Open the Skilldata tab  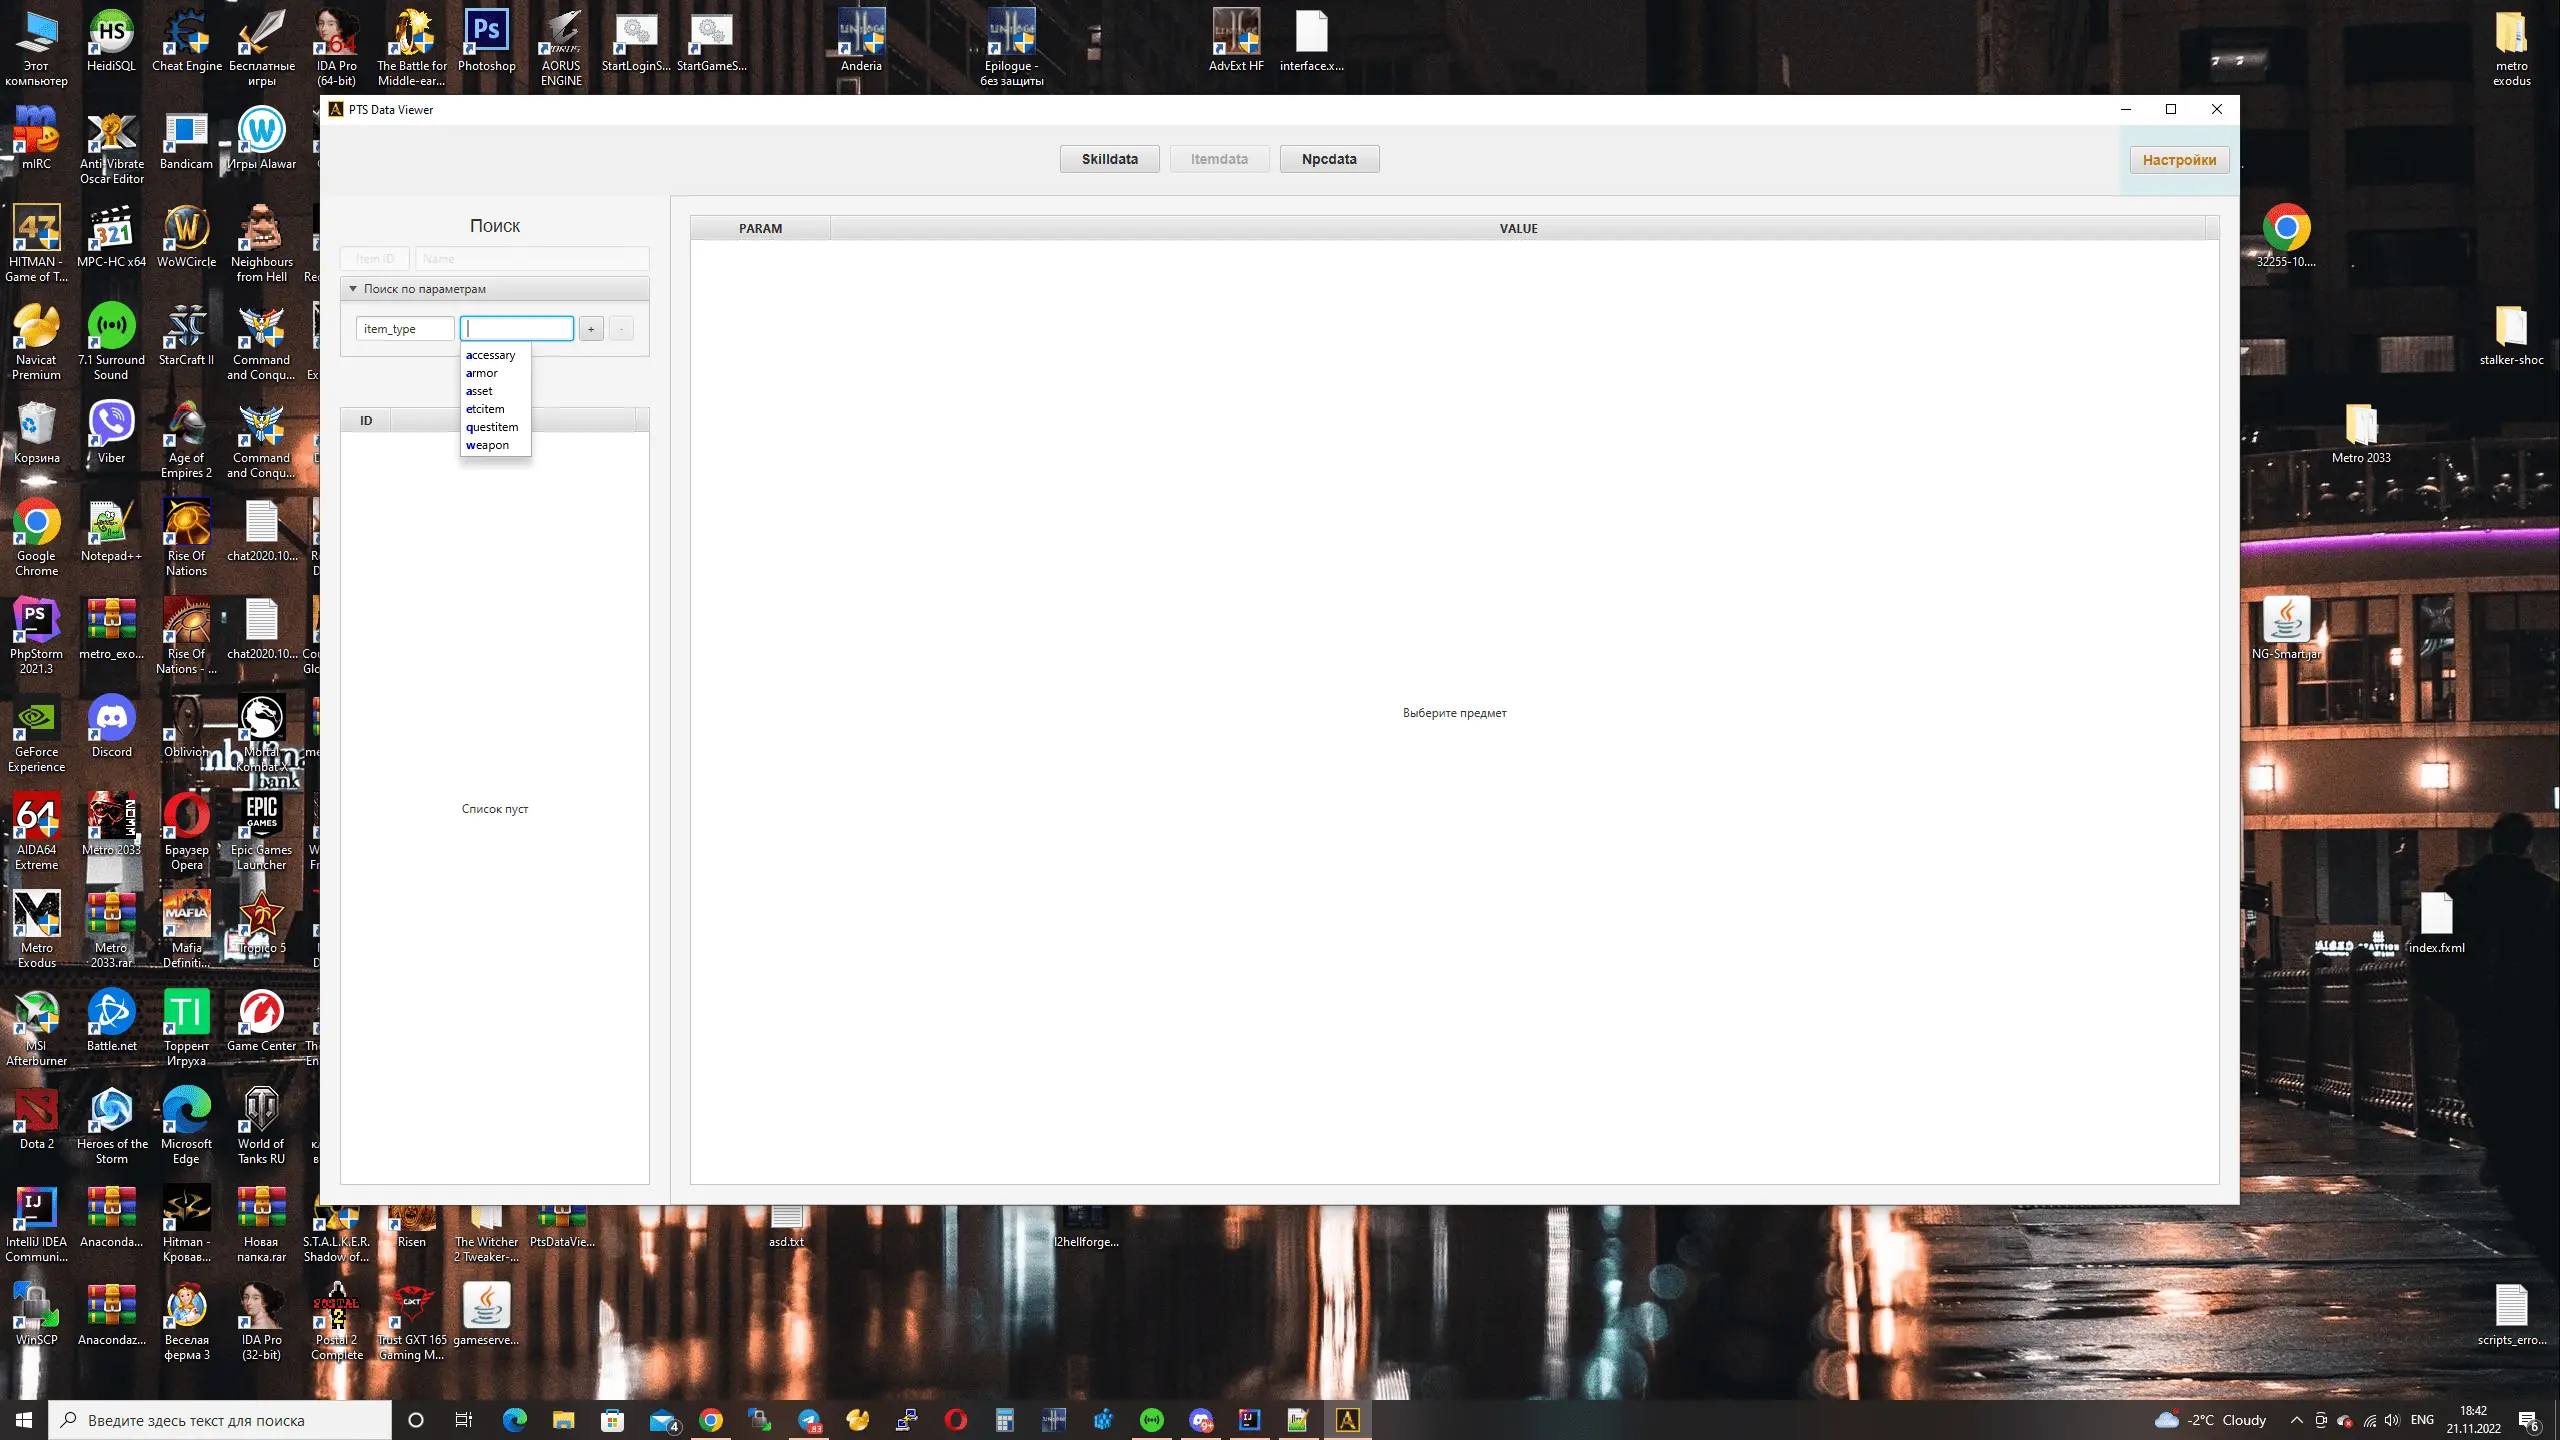(x=1109, y=159)
